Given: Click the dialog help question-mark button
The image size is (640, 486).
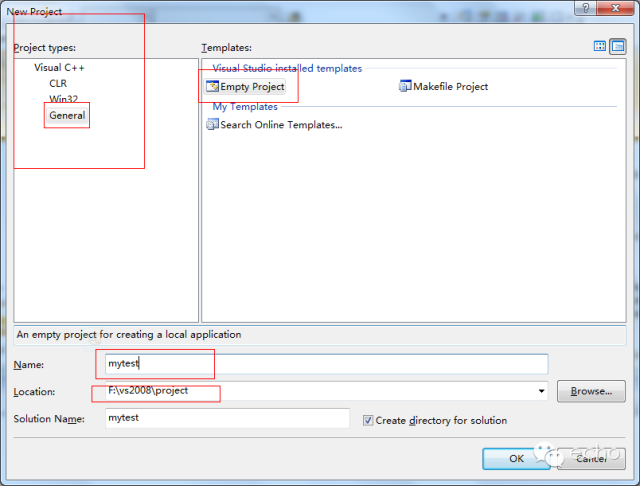Looking at the screenshot, I should click(x=586, y=8).
